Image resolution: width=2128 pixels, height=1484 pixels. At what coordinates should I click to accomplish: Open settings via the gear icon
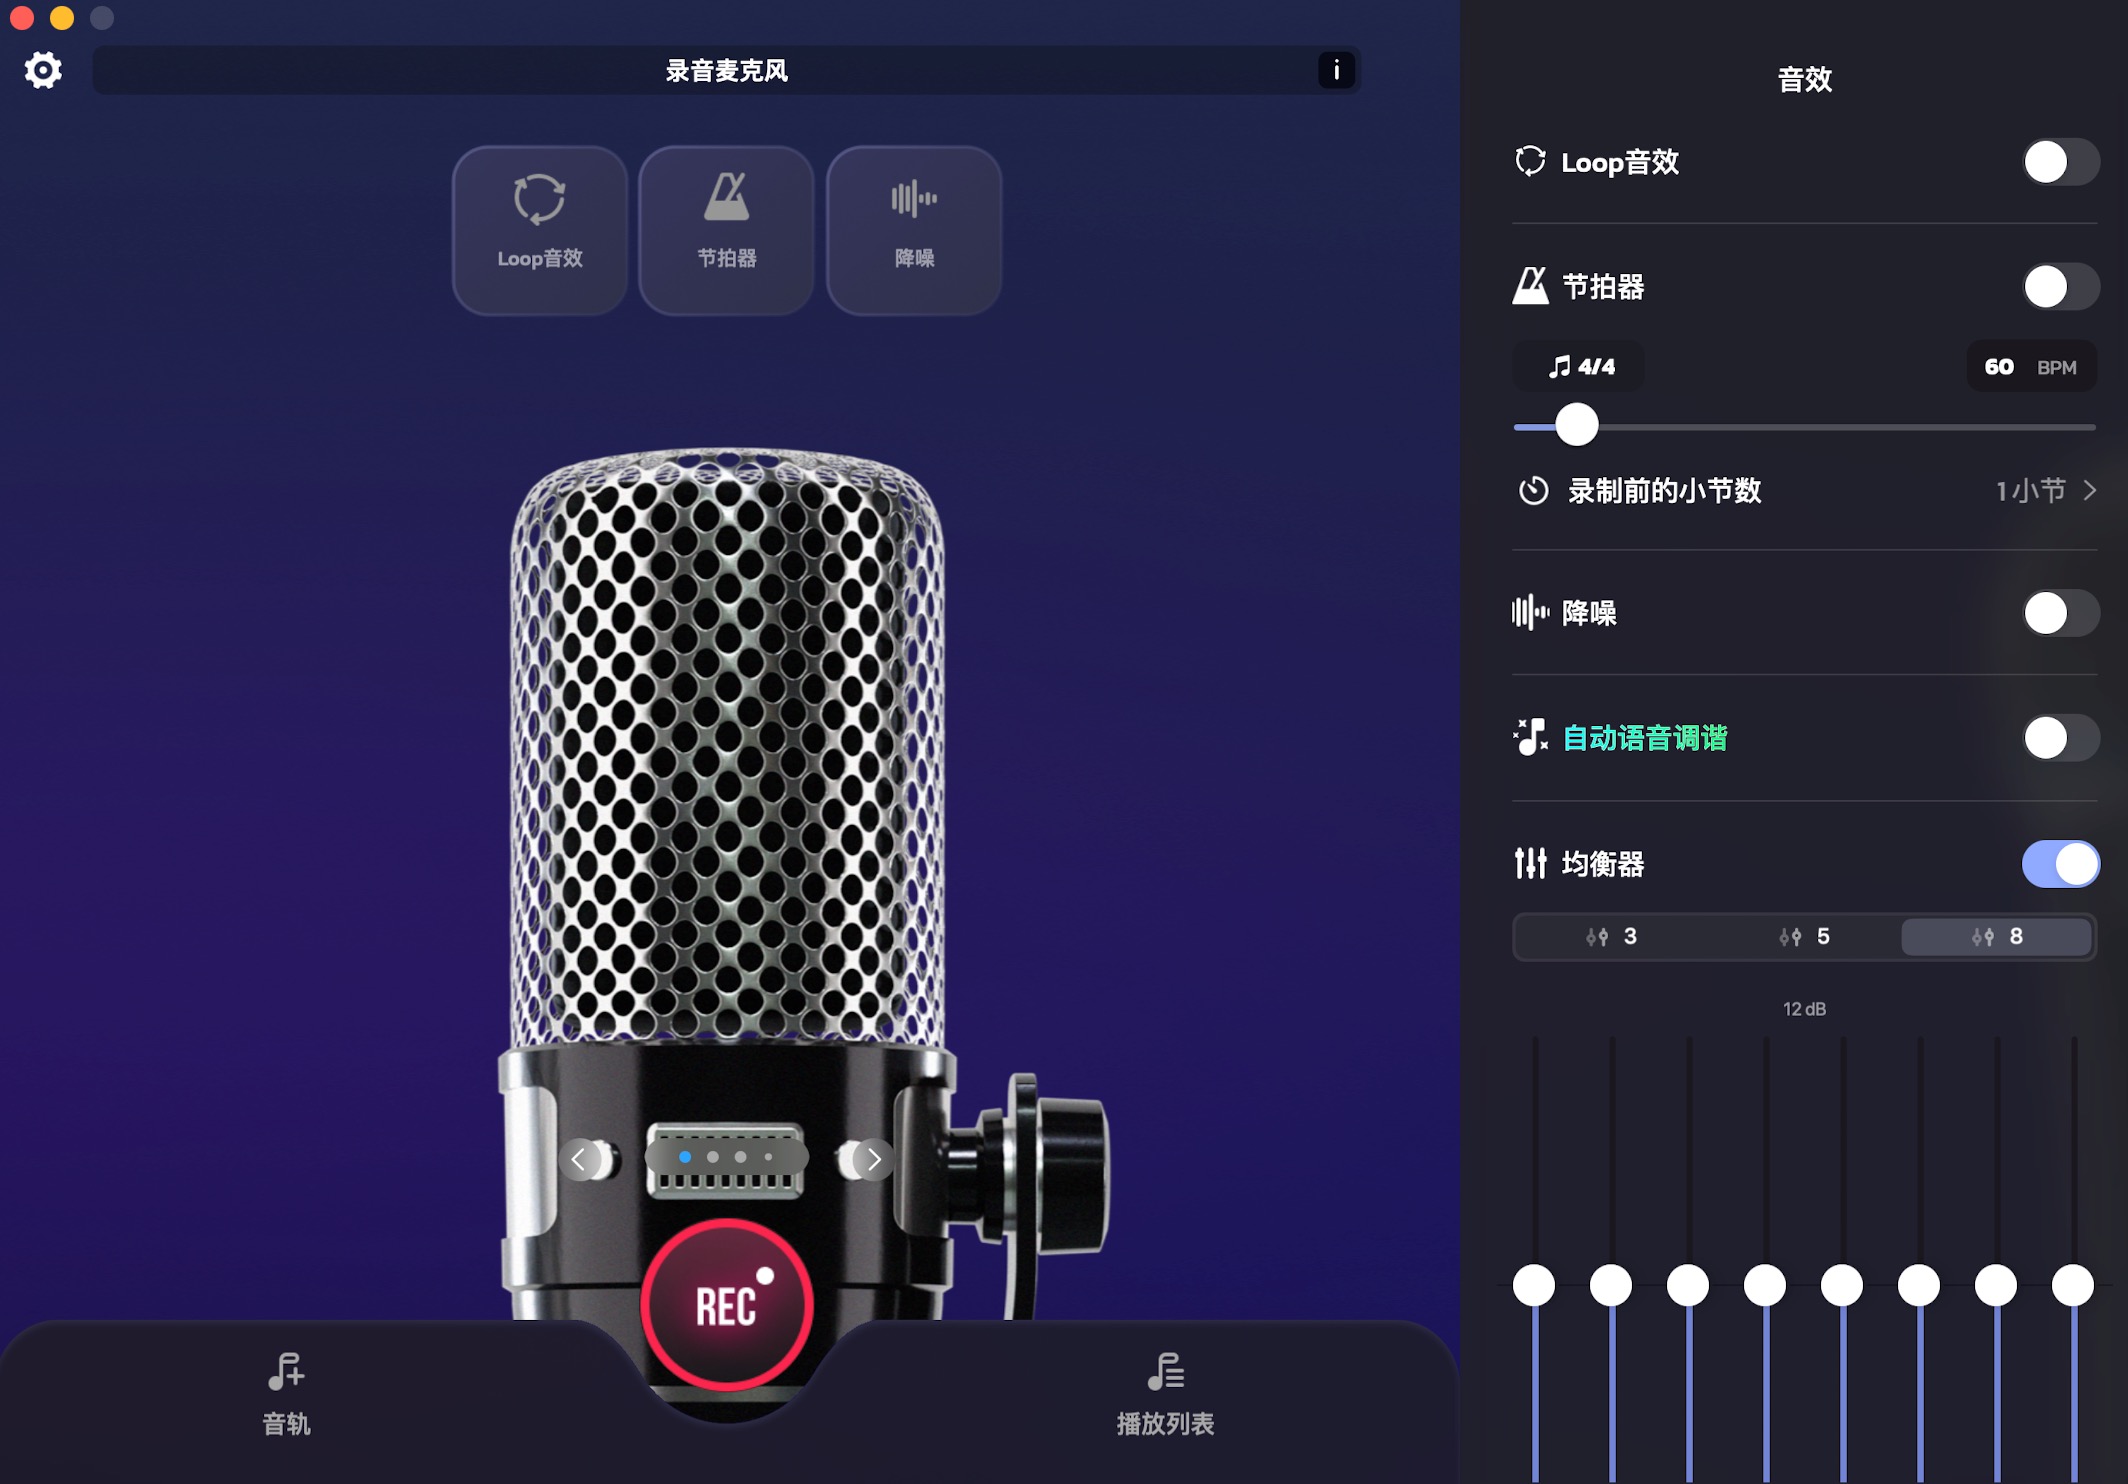[43, 70]
